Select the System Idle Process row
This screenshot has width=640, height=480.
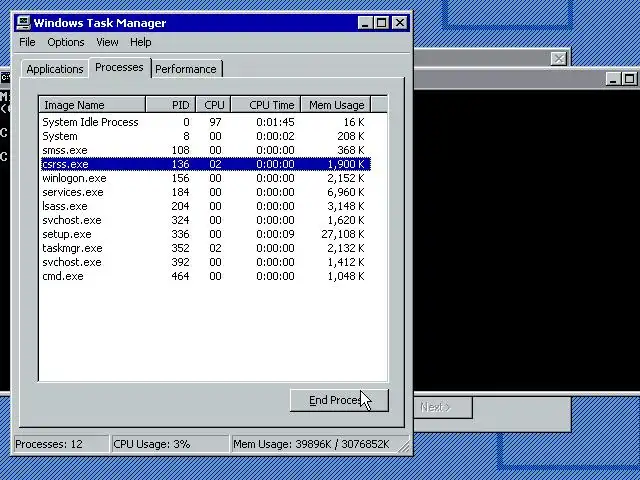[206, 122]
